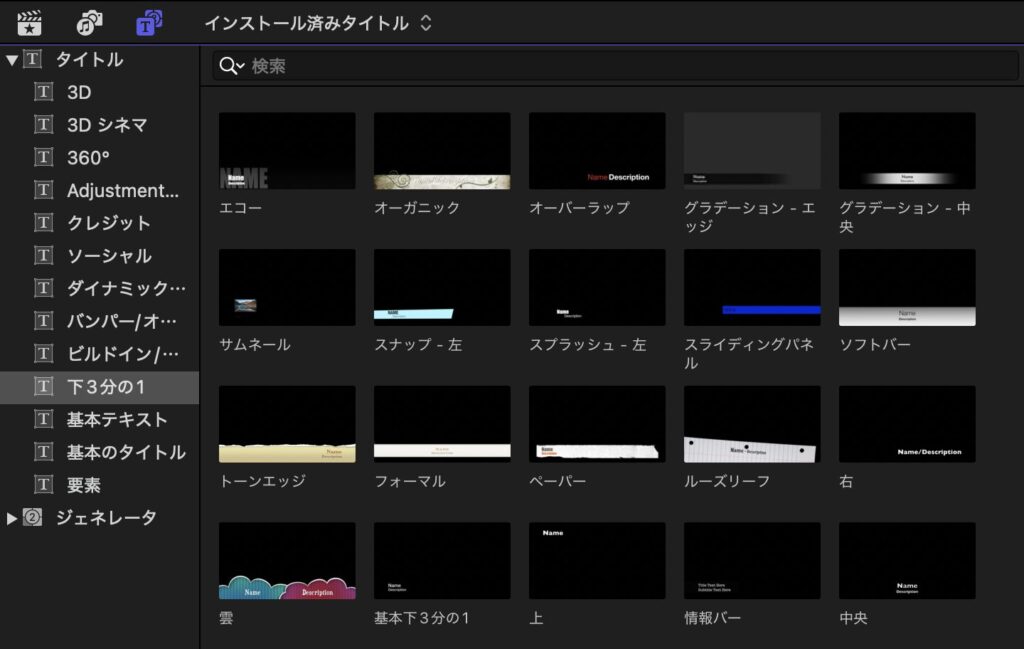Open the Photos and Audio sidebar icon

[89, 22]
